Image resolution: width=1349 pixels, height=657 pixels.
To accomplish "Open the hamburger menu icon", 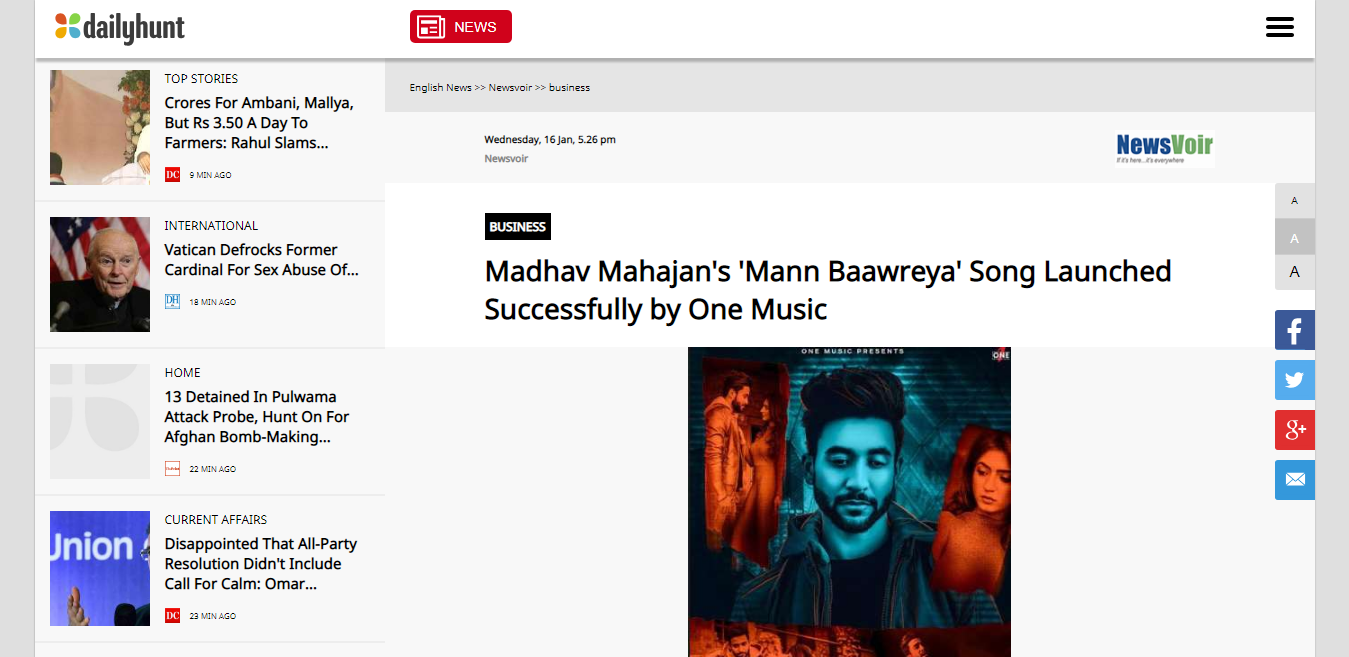I will pos(1279,27).
